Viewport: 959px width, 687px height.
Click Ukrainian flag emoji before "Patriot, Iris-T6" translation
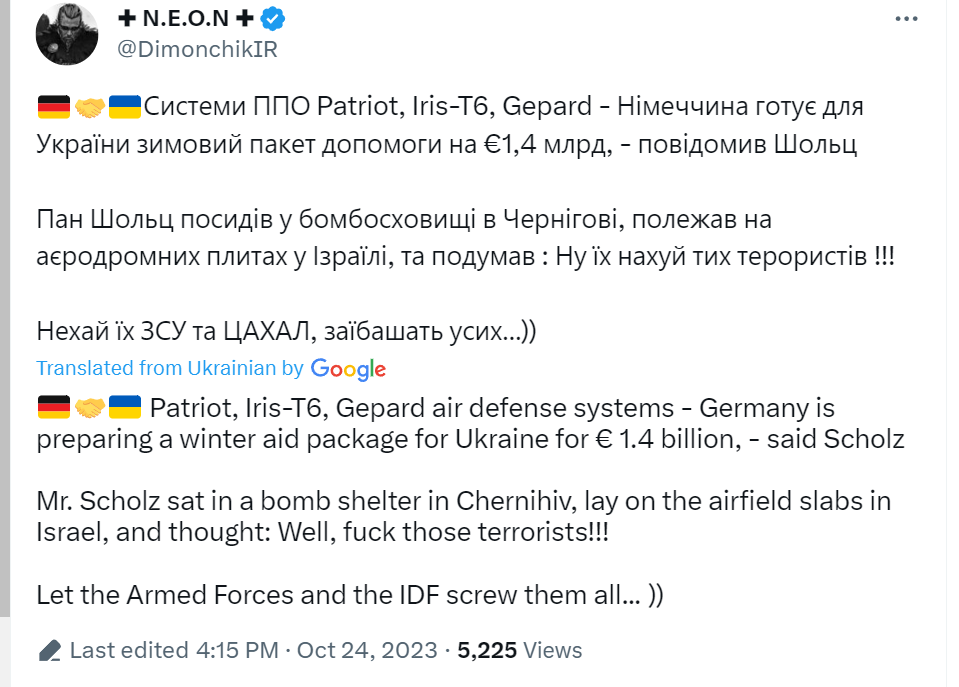(125, 407)
